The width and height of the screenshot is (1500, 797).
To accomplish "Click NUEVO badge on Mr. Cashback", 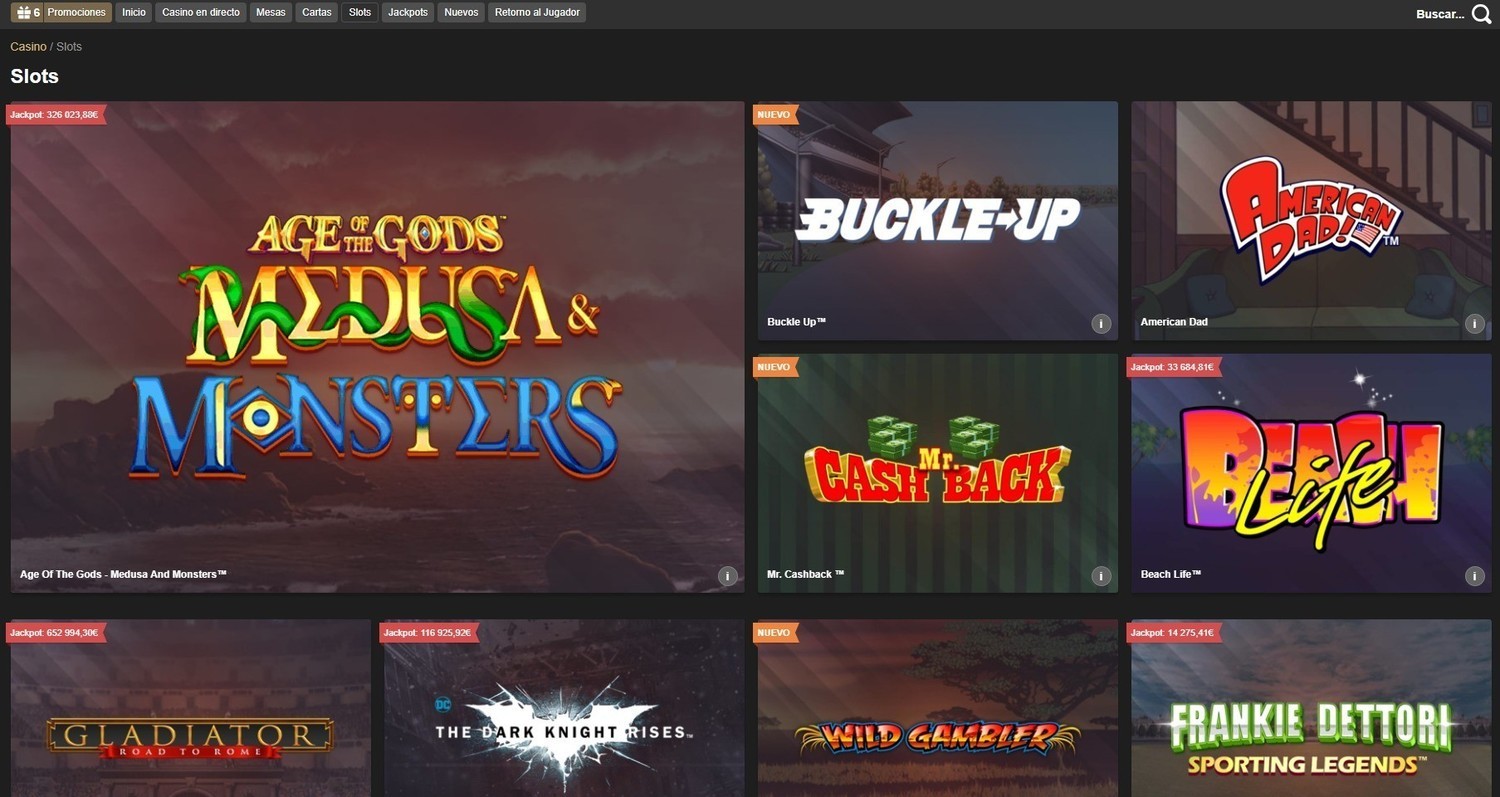I will (x=775, y=367).
